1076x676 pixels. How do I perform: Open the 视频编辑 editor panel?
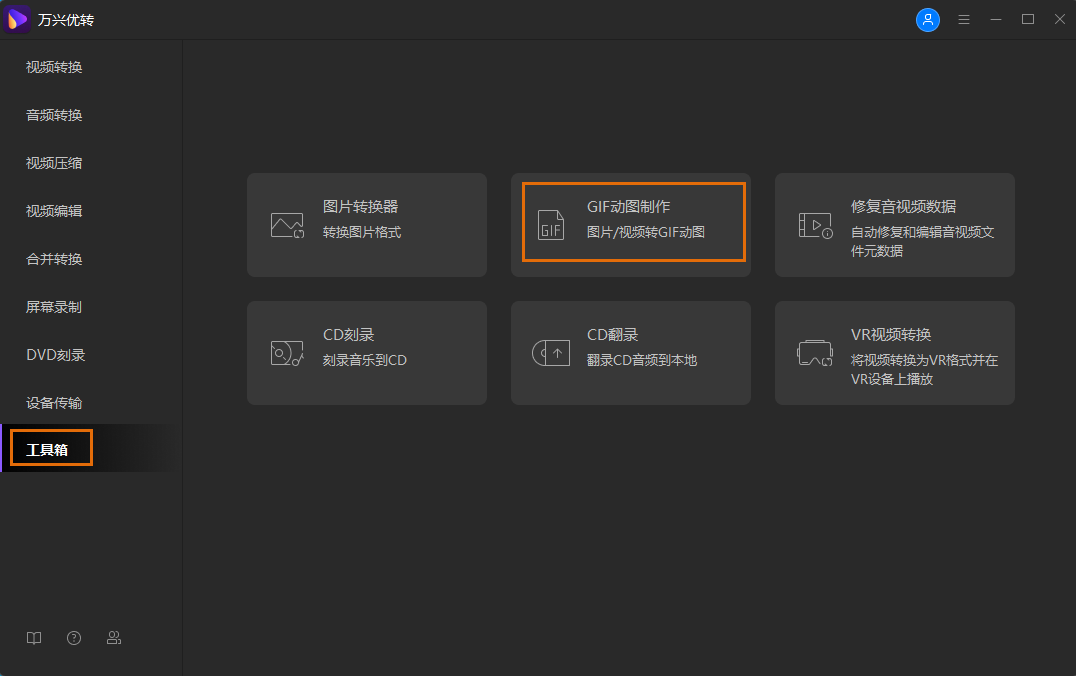click(x=53, y=210)
